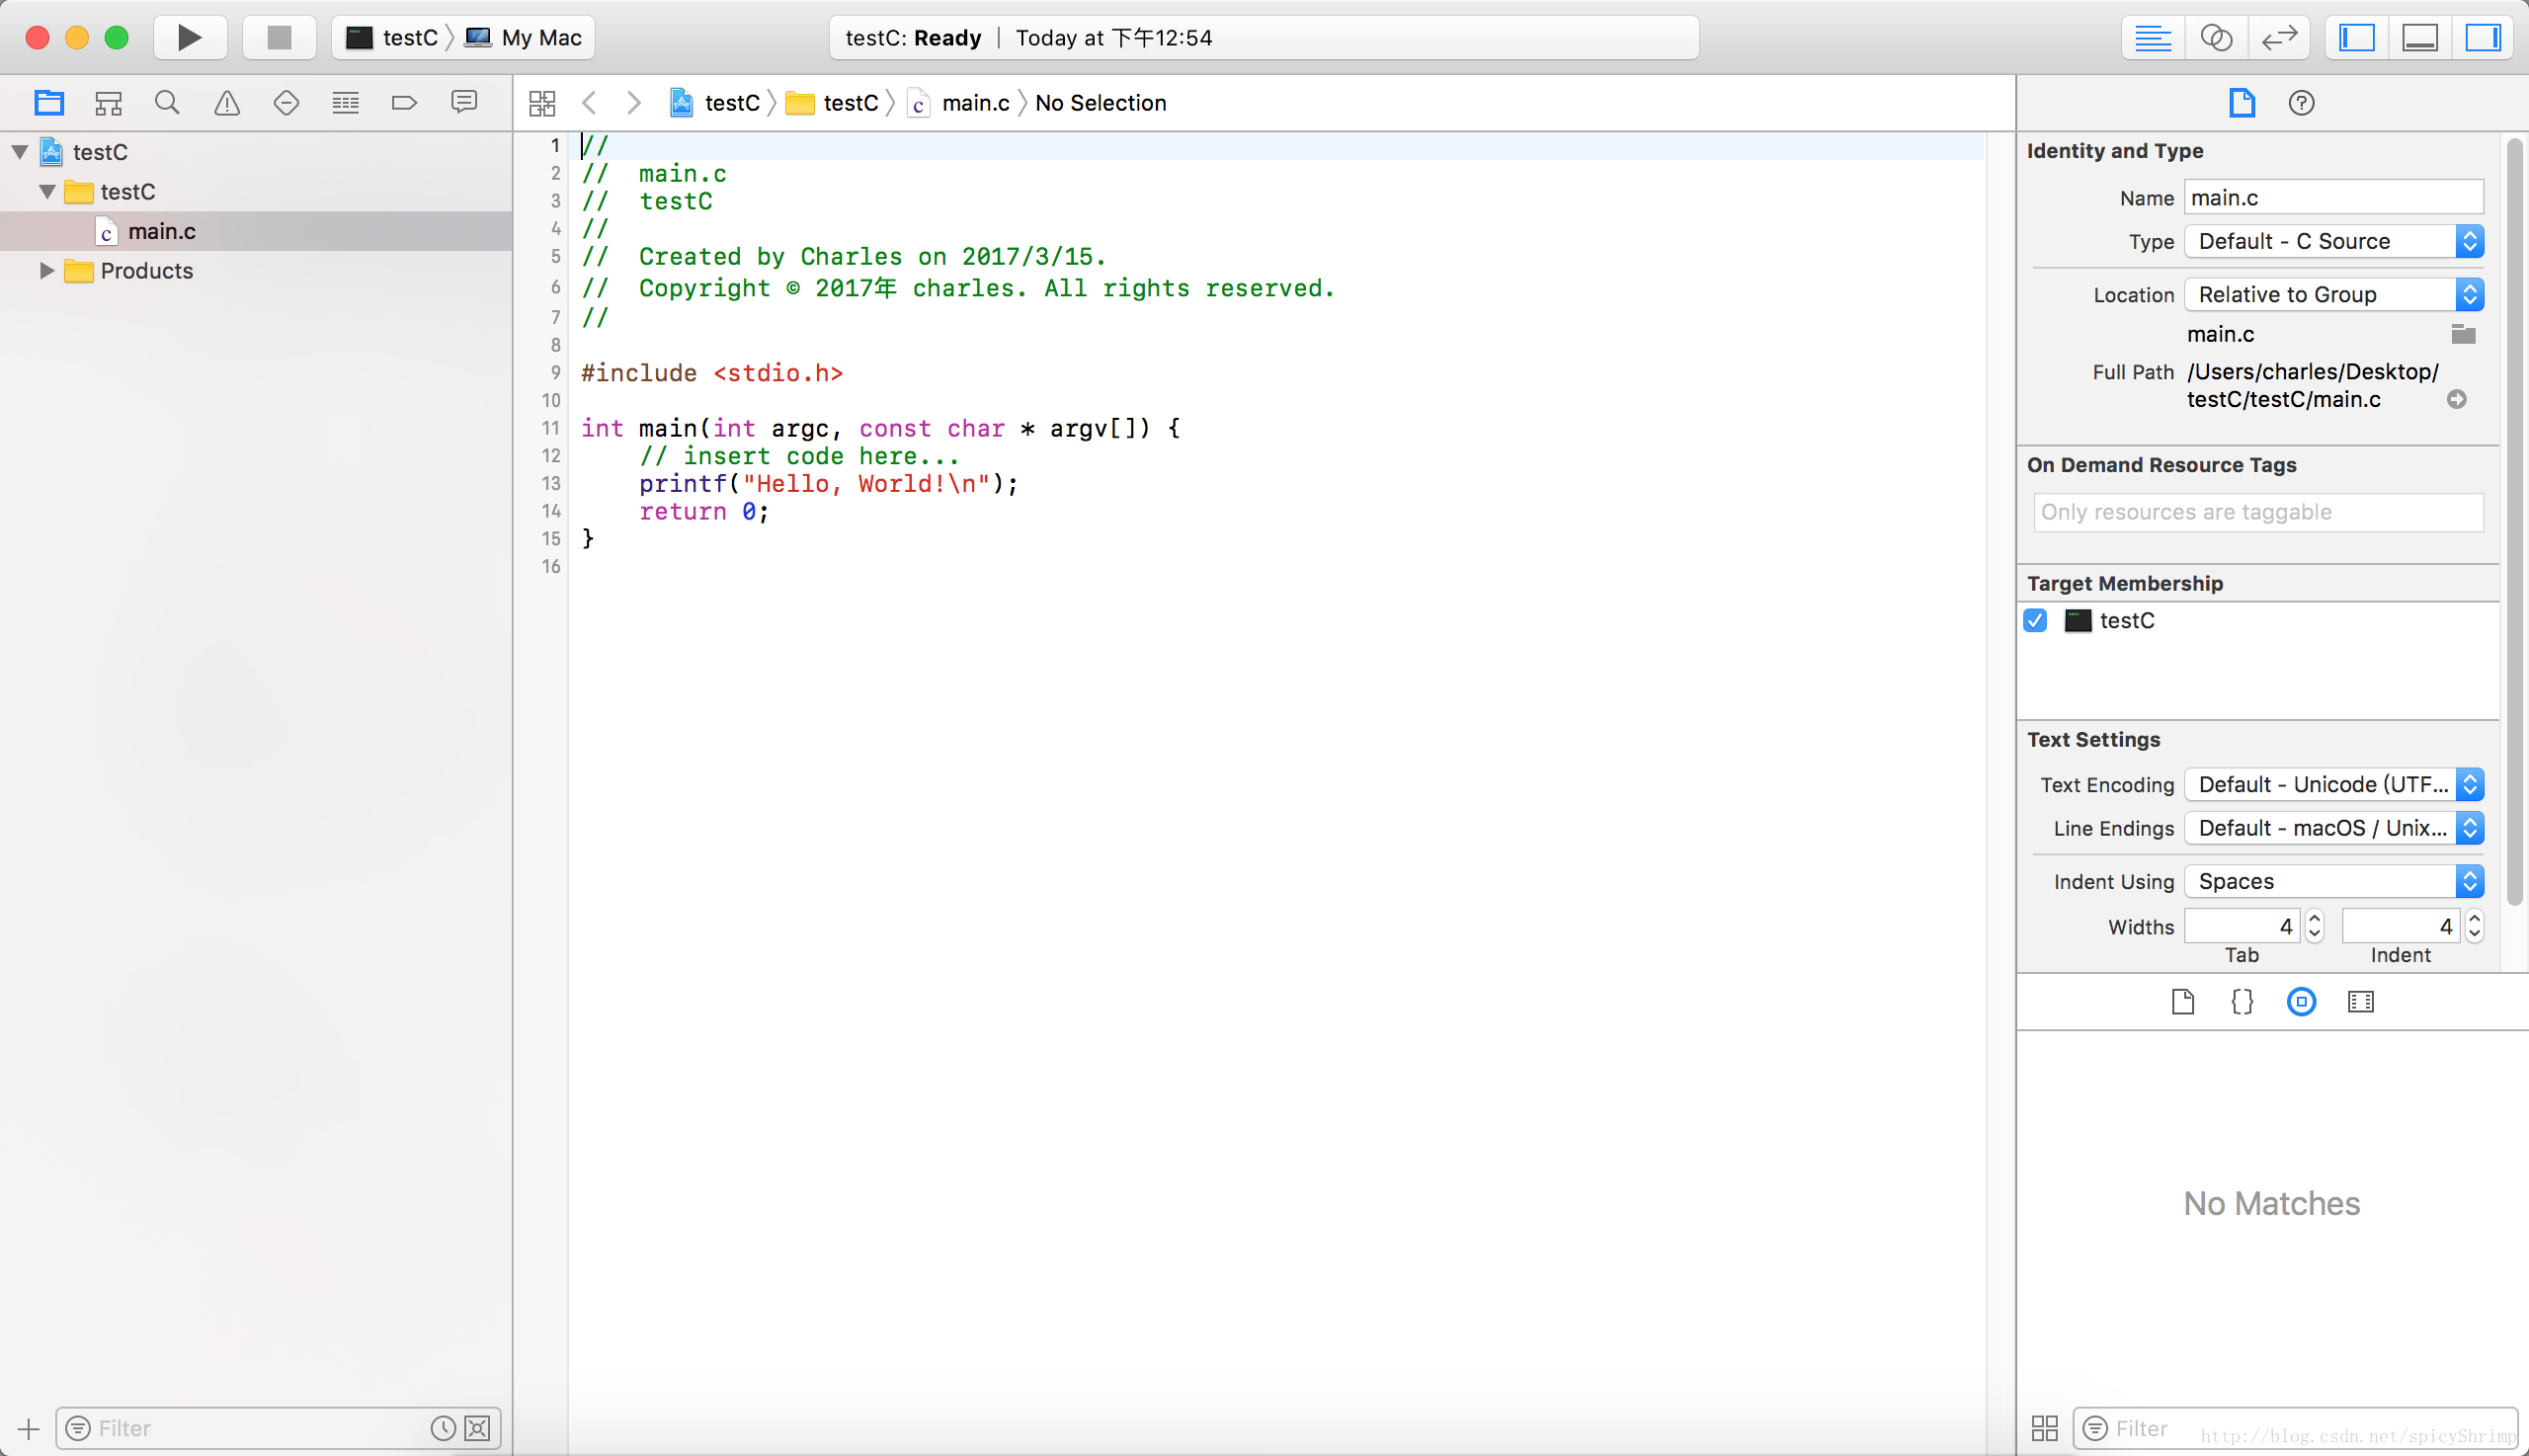This screenshot has width=2529, height=1456.
Task: Open the Indent Using Spaces dropdown
Action: [2333, 881]
